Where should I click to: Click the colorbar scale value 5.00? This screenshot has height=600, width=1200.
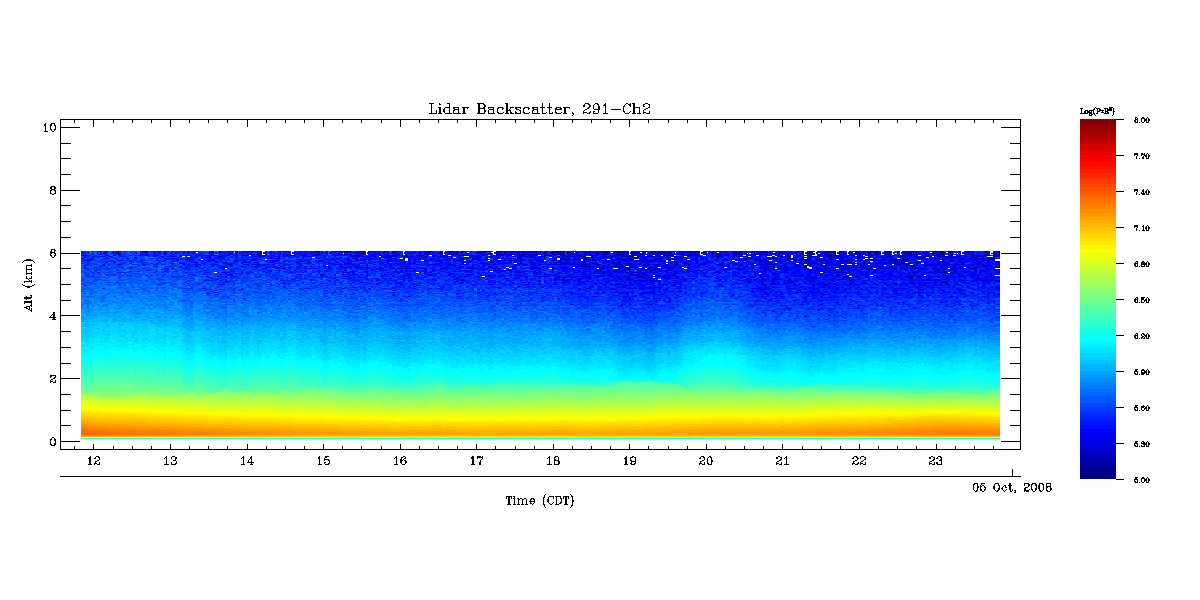tap(1142, 480)
